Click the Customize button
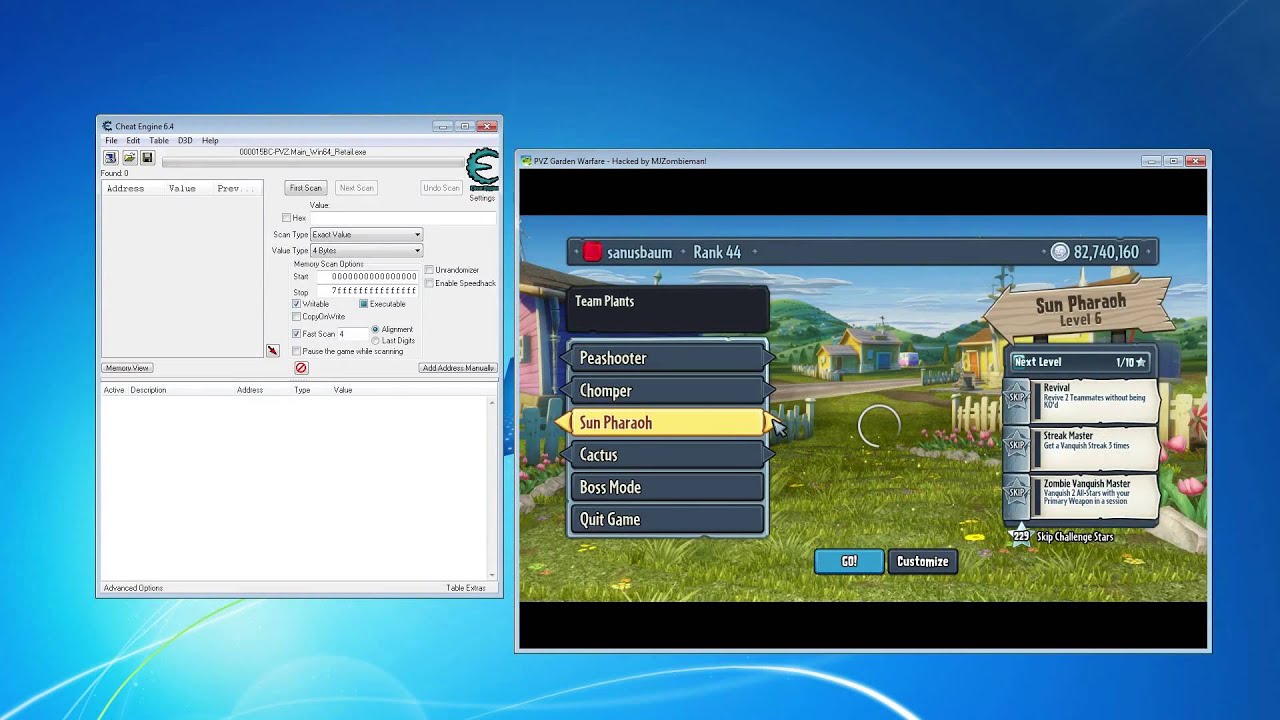The image size is (1280, 720). [x=922, y=561]
